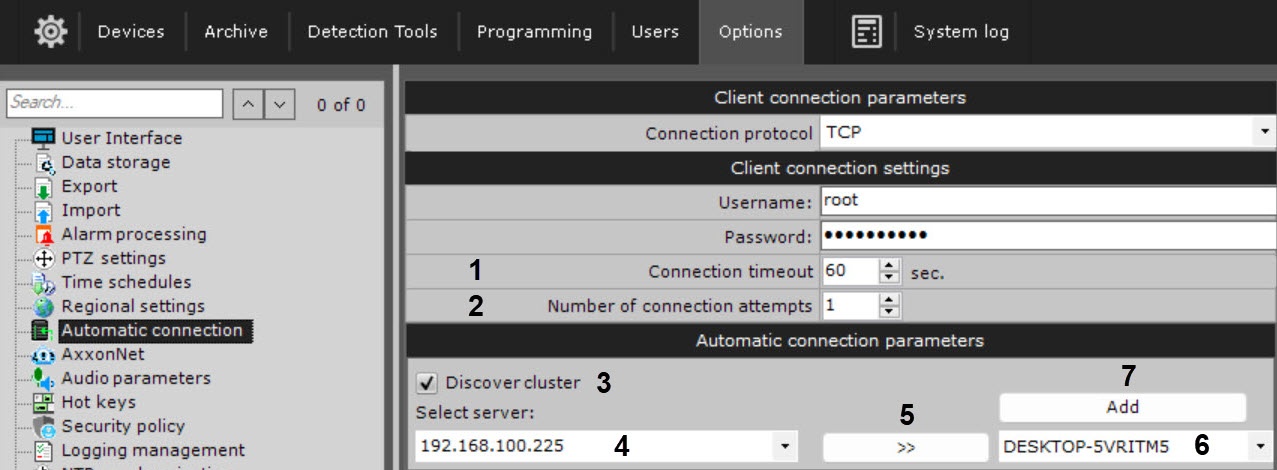Select the User Interface monitor icon
Image resolution: width=1277 pixels, height=470 pixels.
[x=44, y=138]
